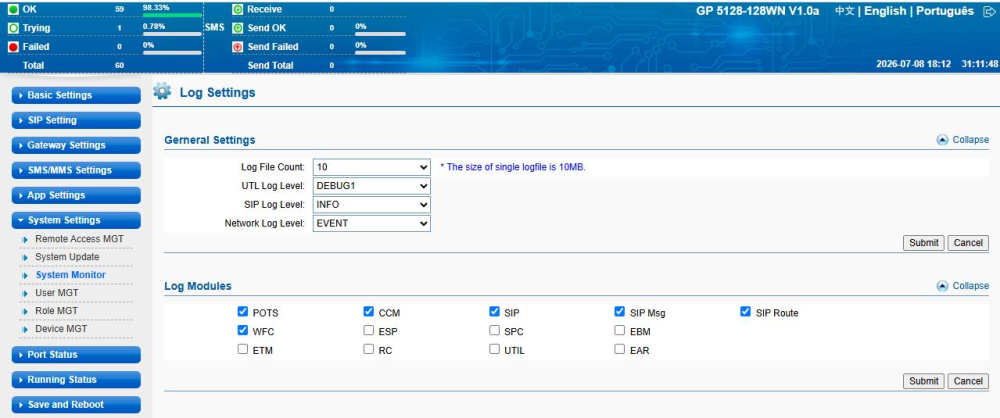Click the Send OK icon
The width and height of the screenshot is (1000, 418).
[237, 28]
